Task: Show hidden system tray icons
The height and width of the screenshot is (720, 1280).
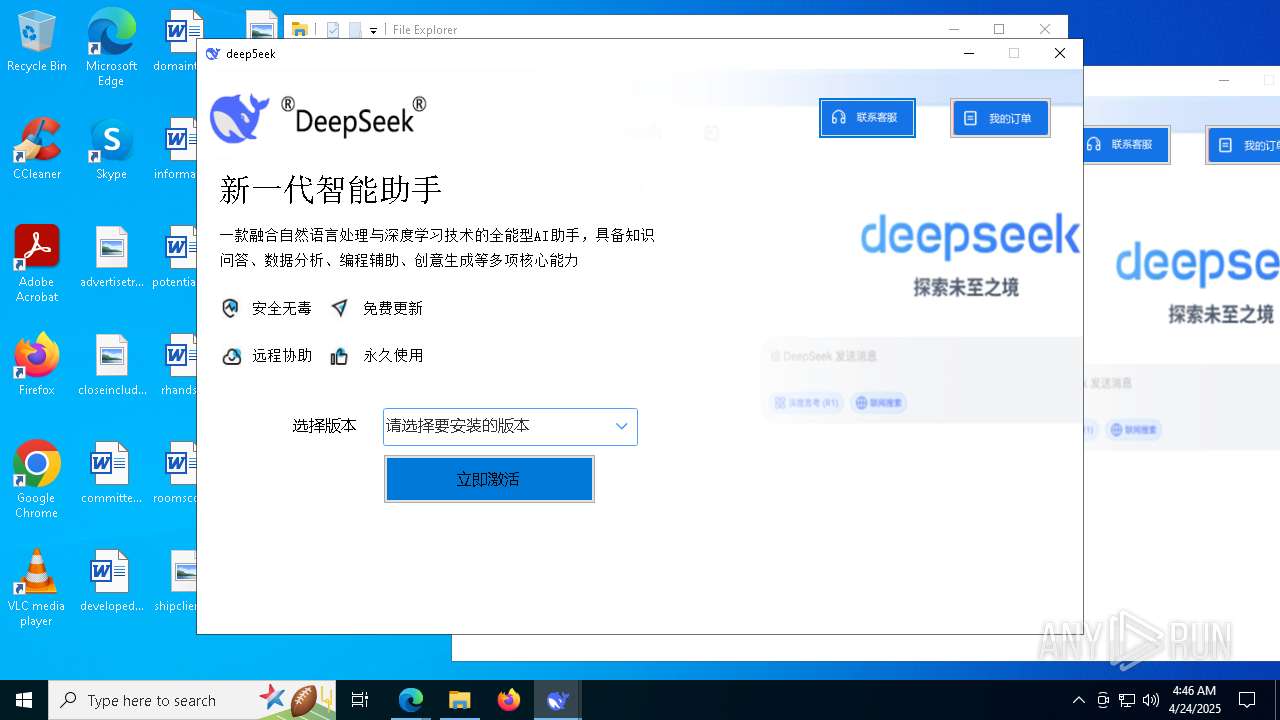Action: tap(1078, 700)
